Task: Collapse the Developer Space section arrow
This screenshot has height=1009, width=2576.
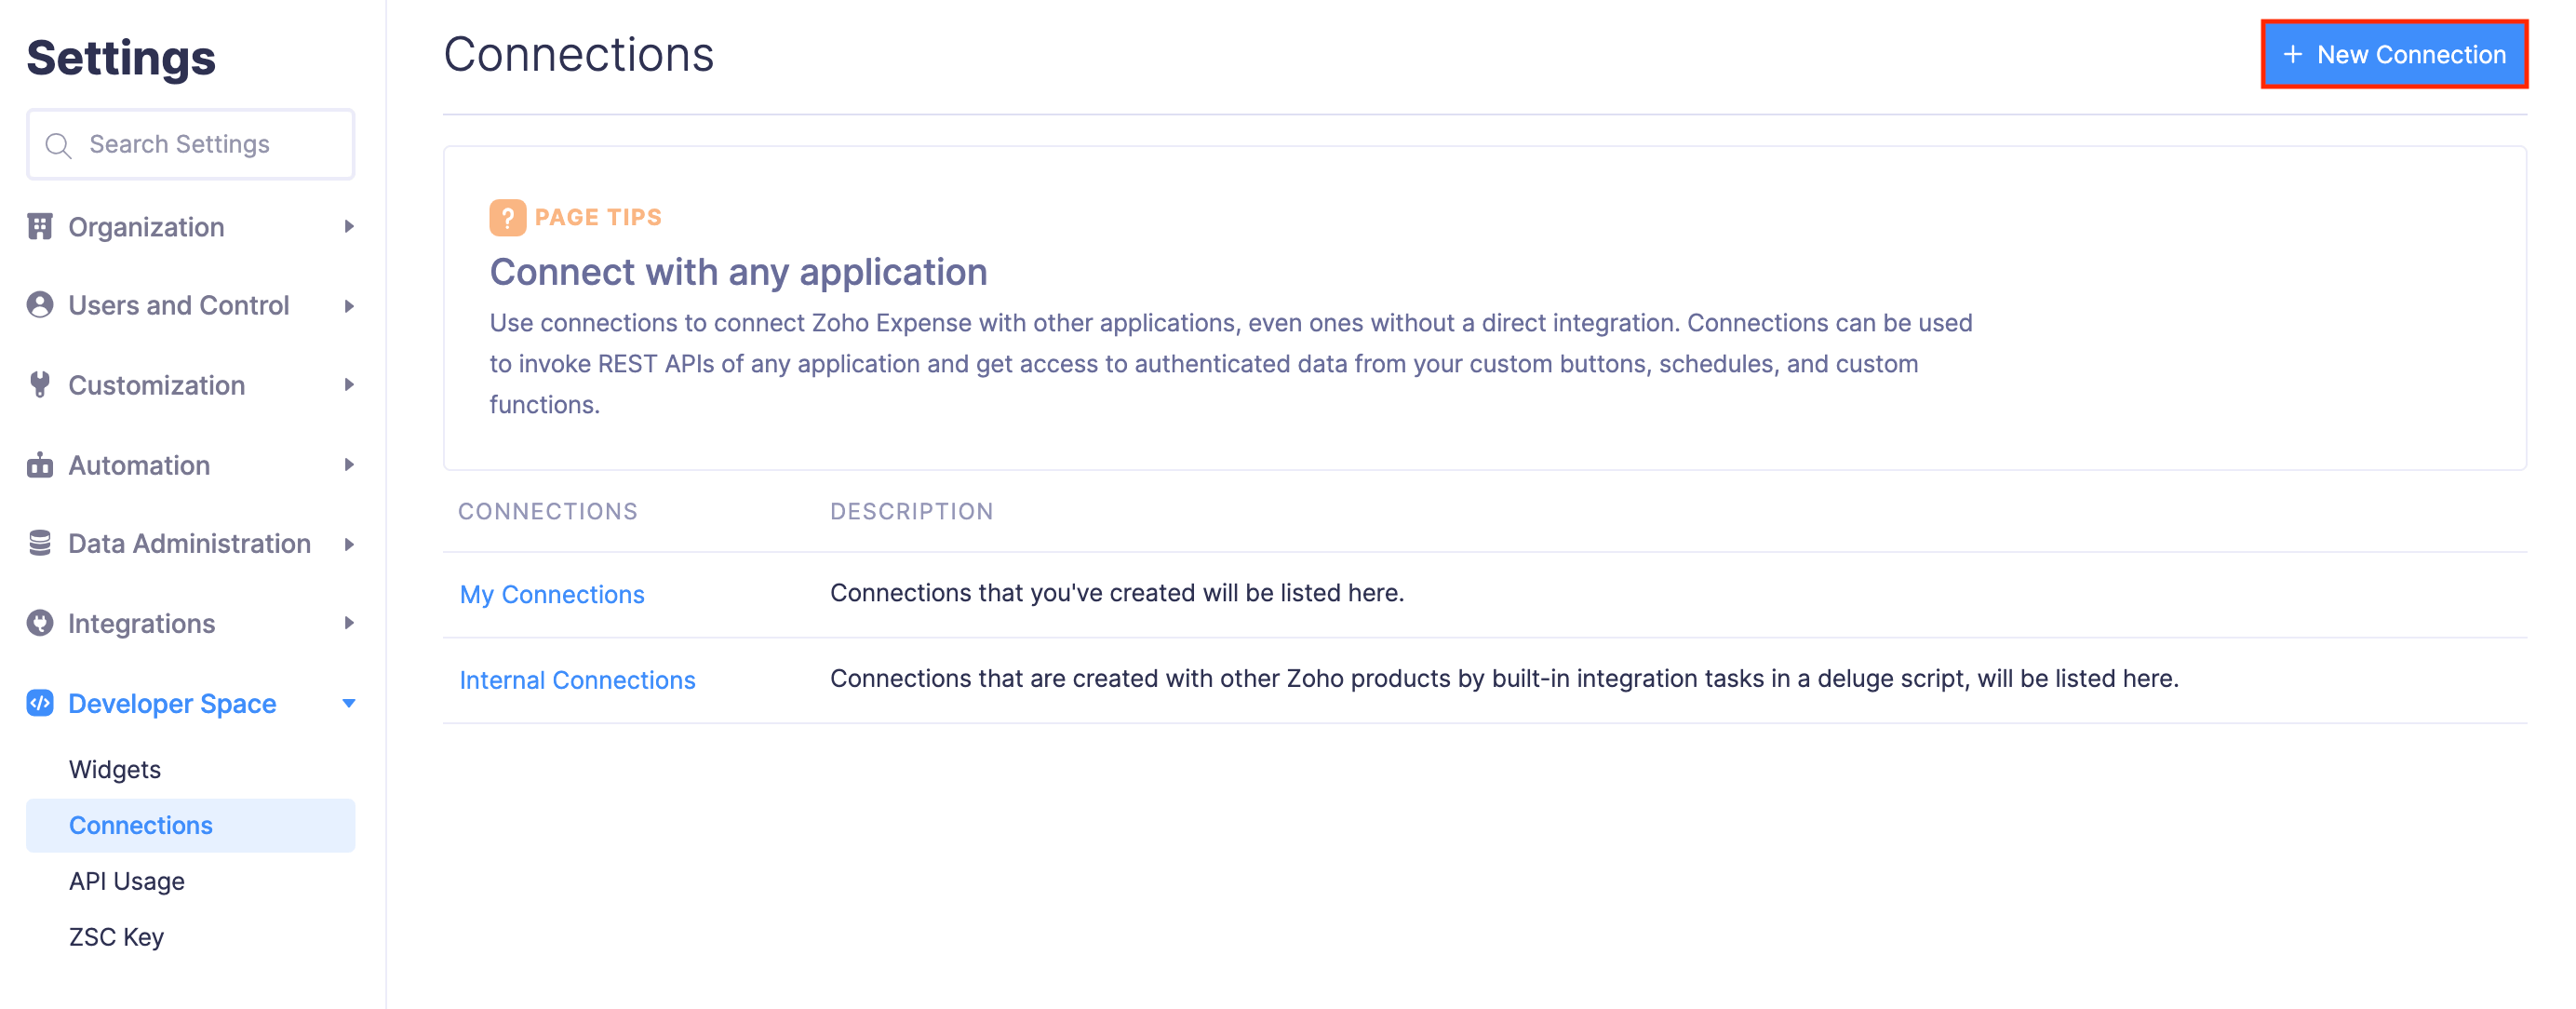Action: (349, 703)
